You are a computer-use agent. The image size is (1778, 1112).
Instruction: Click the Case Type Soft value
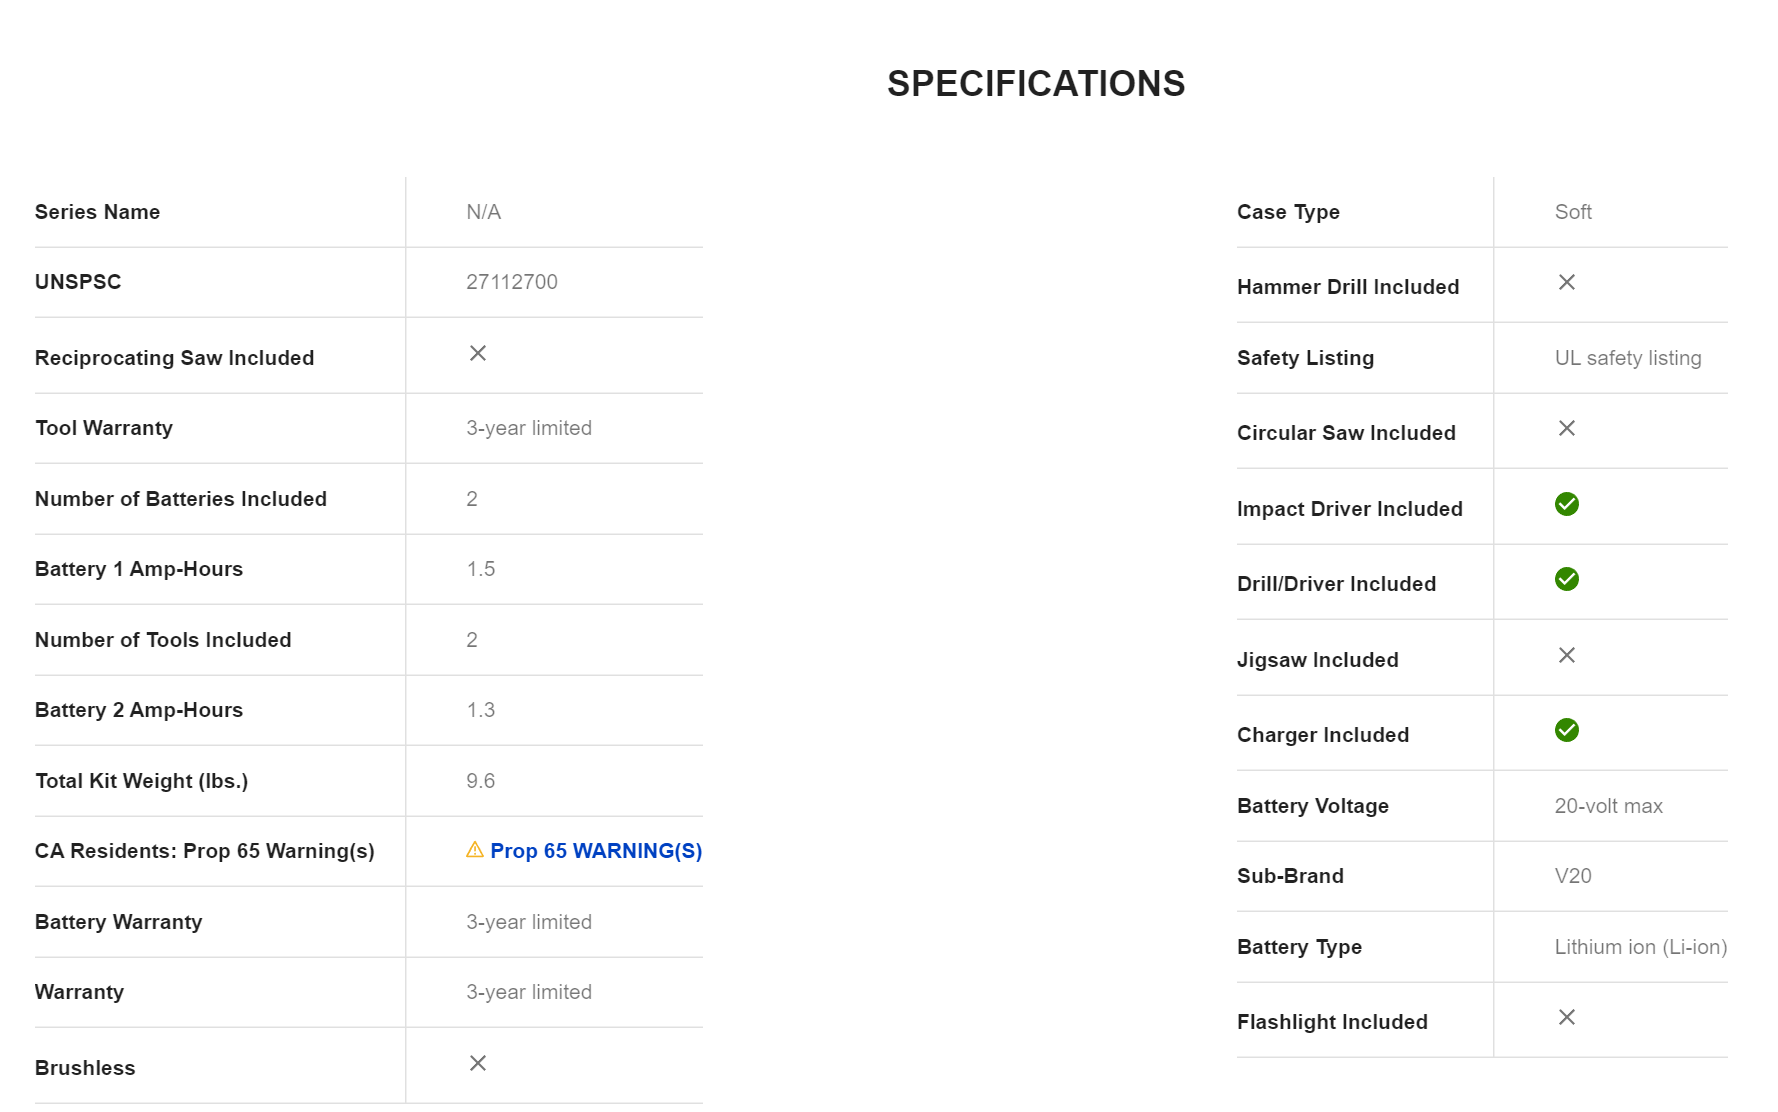[x=1573, y=212]
